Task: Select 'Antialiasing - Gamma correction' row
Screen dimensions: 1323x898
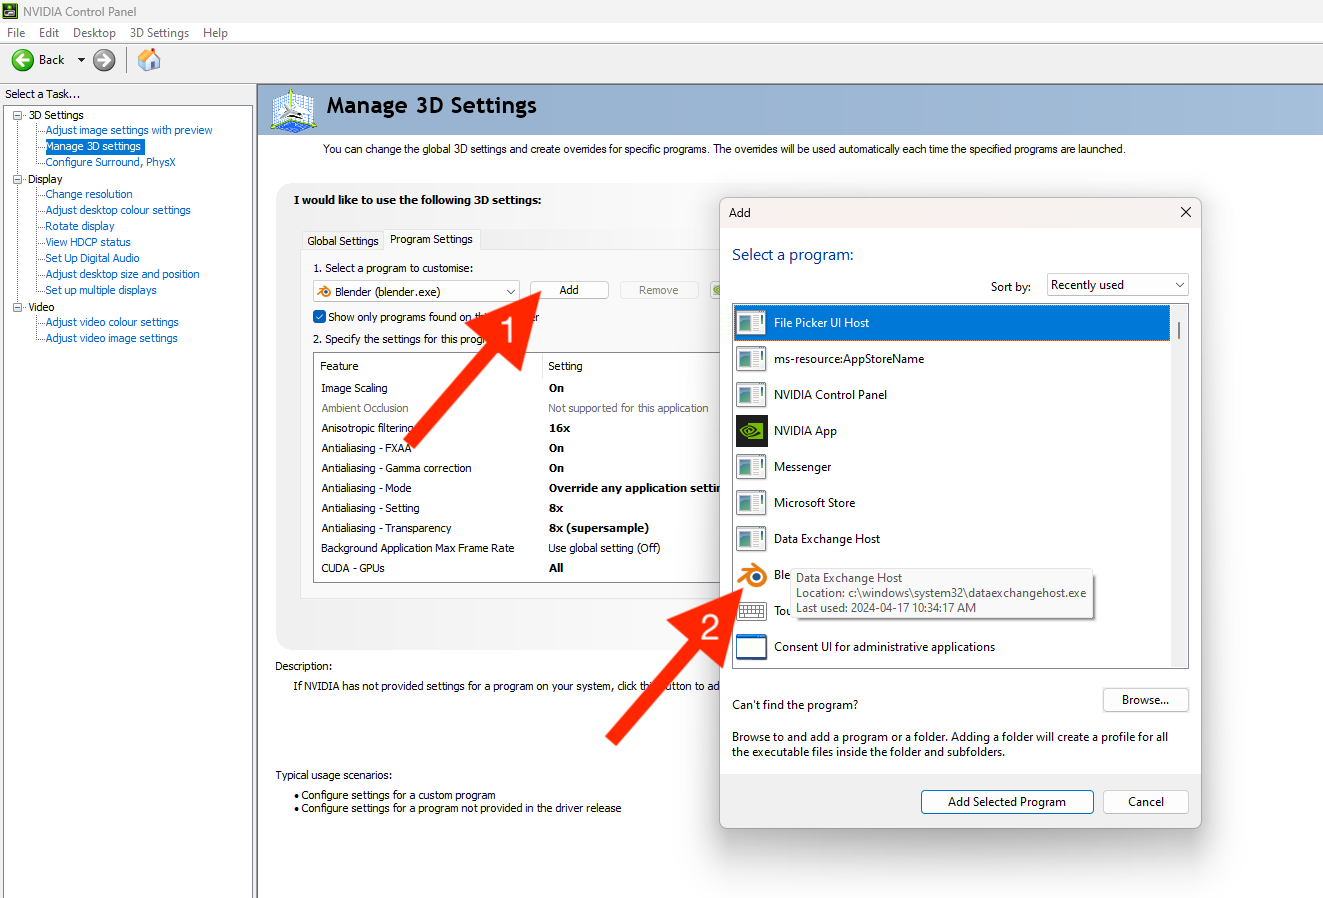Action: click(x=517, y=468)
